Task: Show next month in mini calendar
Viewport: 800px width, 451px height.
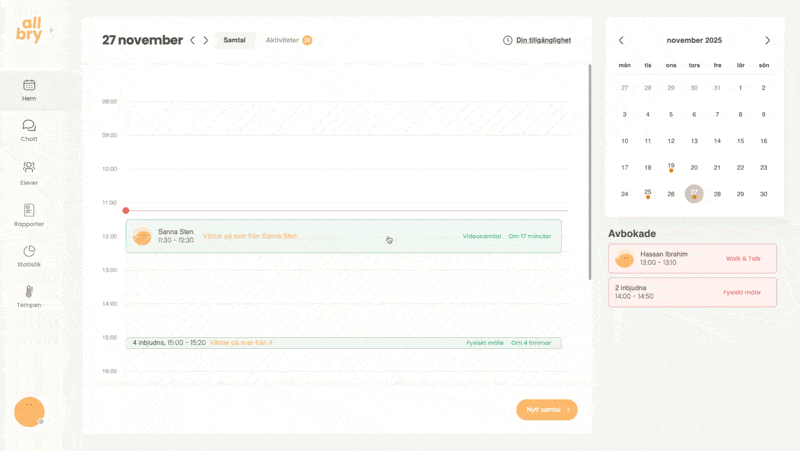Action: pyautogui.click(x=767, y=41)
